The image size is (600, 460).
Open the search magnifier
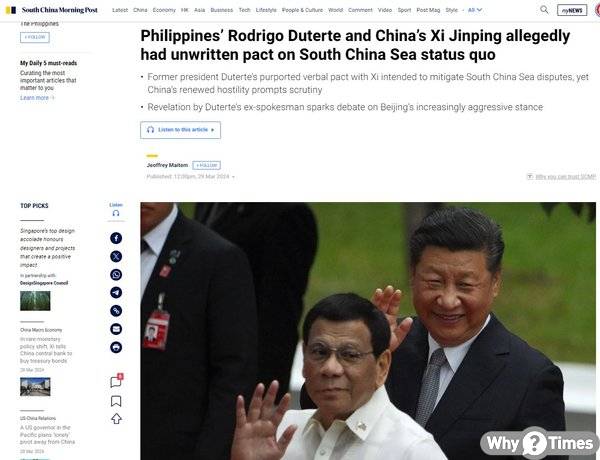click(544, 10)
